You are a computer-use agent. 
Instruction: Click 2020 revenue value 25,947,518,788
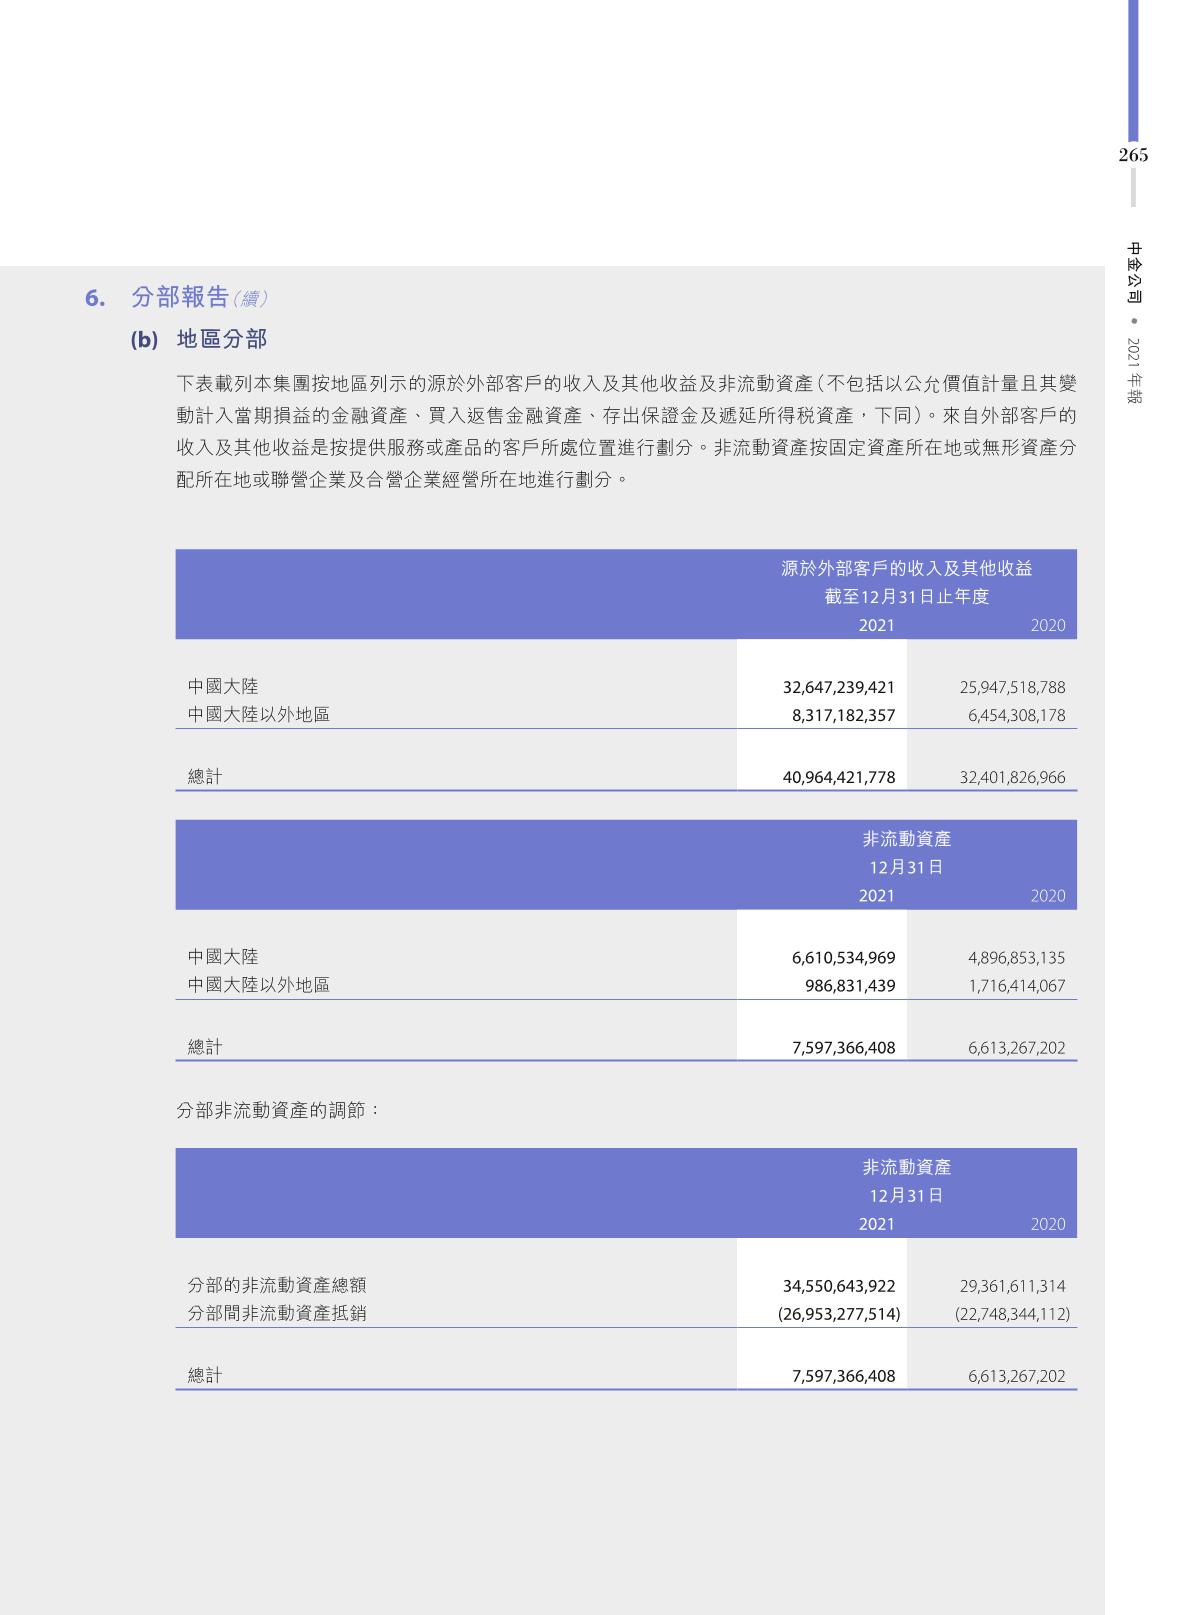tap(1012, 688)
